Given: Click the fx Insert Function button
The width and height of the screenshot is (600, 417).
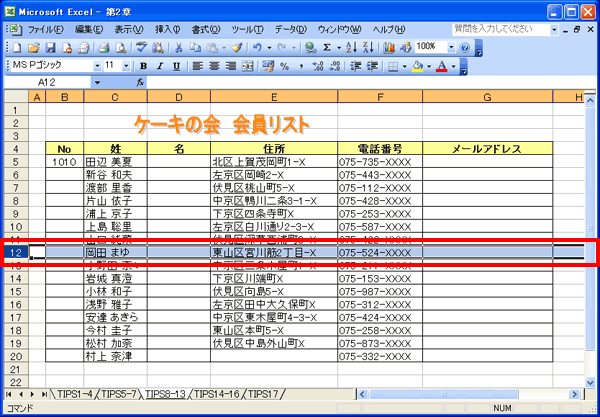Looking at the screenshot, I should (x=140, y=82).
